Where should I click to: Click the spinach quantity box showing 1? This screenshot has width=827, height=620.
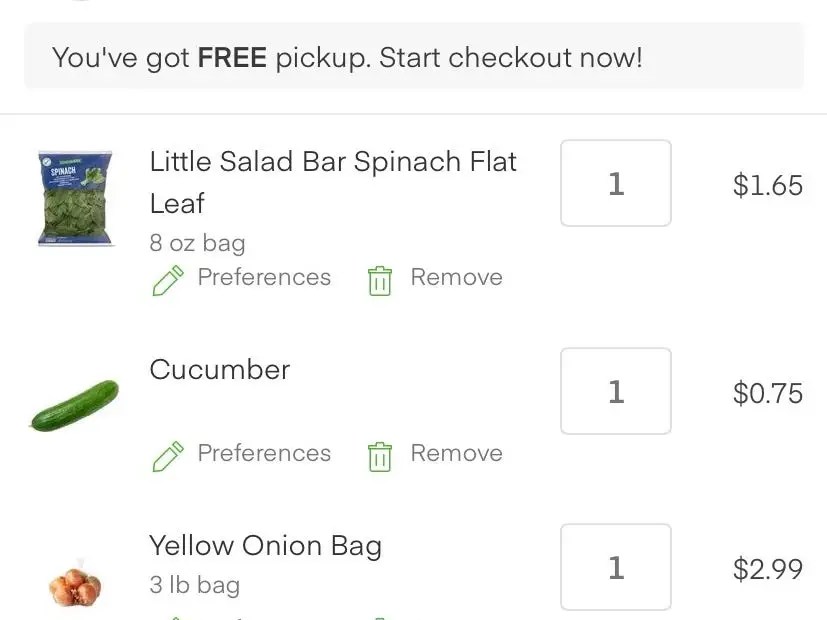615,183
